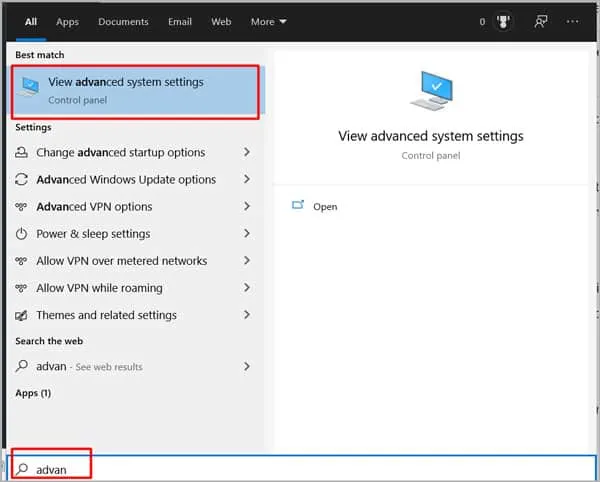Click the startup options user-drive icon
Image resolution: width=600 pixels, height=482 pixels.
pyautogui.click(x=21, y=152)
